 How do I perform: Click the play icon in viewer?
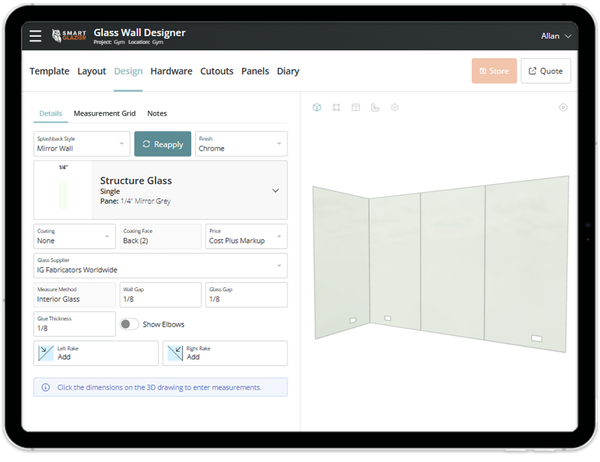(x=563, y=108)
